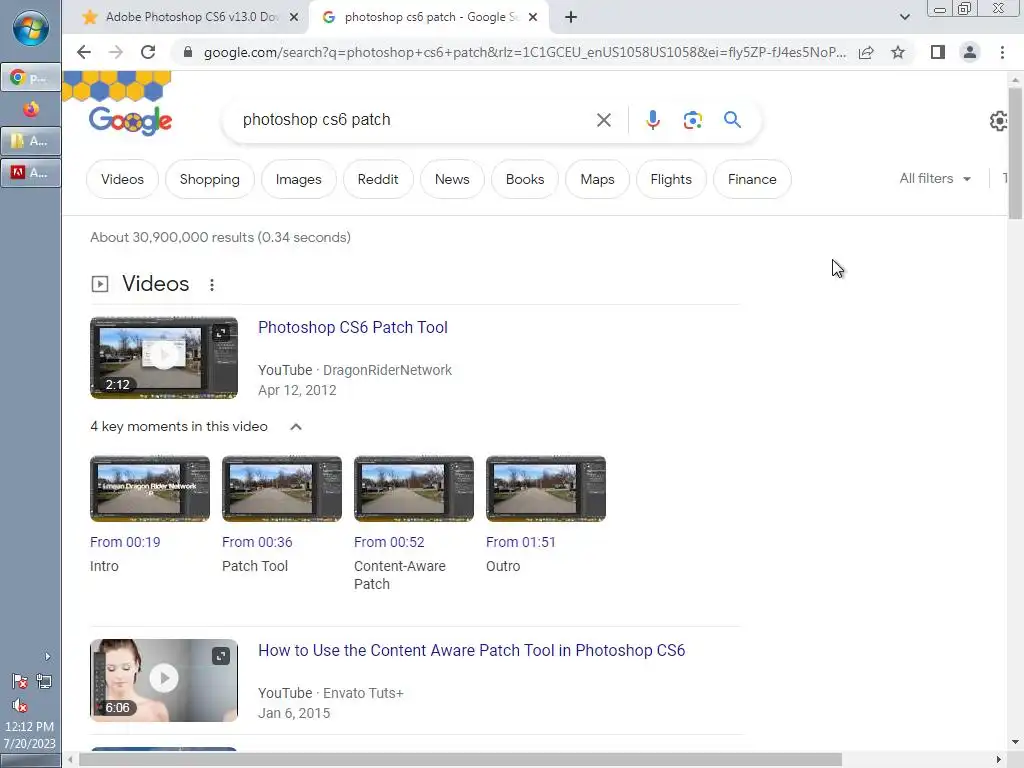Image resolution: width=1024 pixels, height=768 pixels.
Task: Play the 2:12 Patch Tool video thumbnail
Action: point(164,357)
